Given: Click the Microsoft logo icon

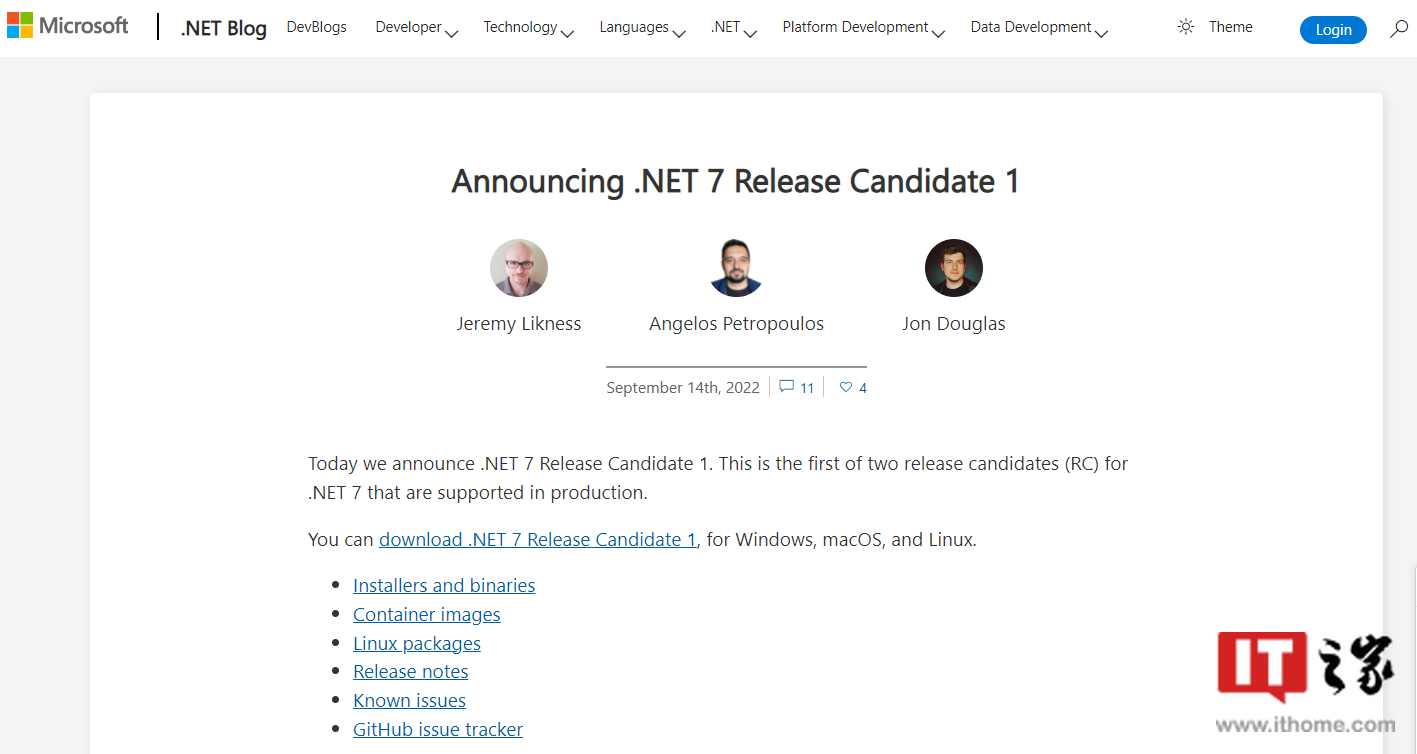Looking at the screenshot, I should click(x=20, y=26).
